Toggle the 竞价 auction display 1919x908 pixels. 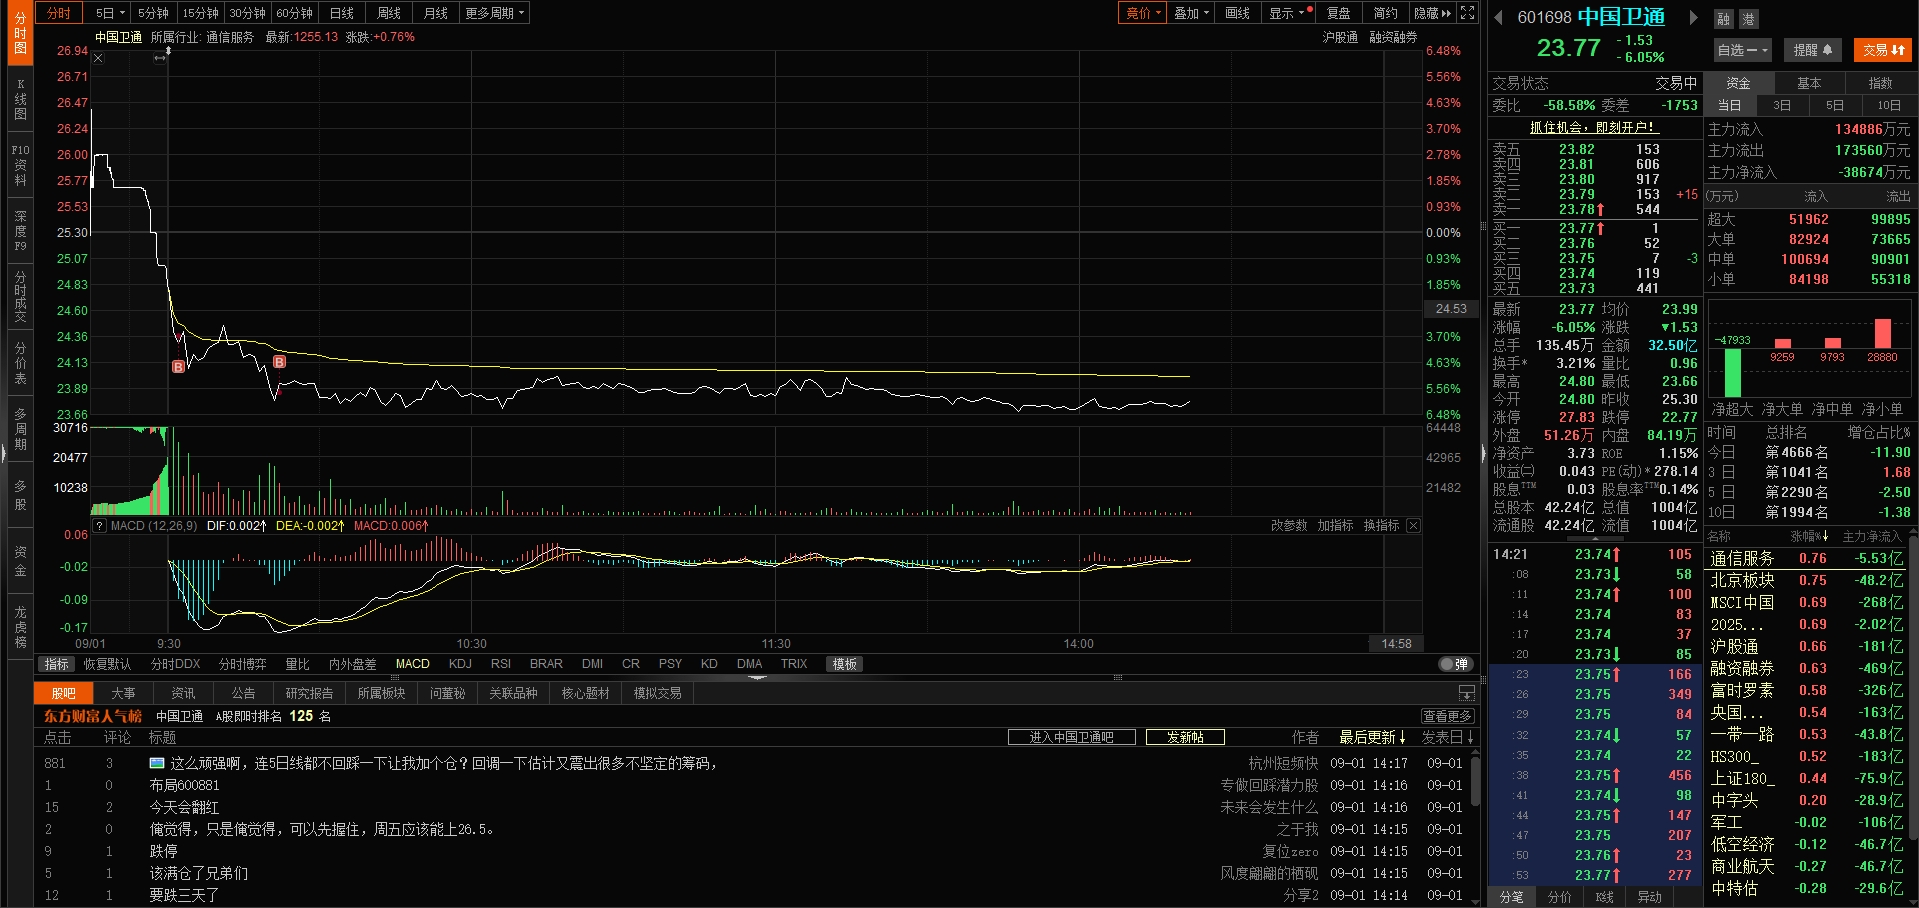tap(1143, 13)
